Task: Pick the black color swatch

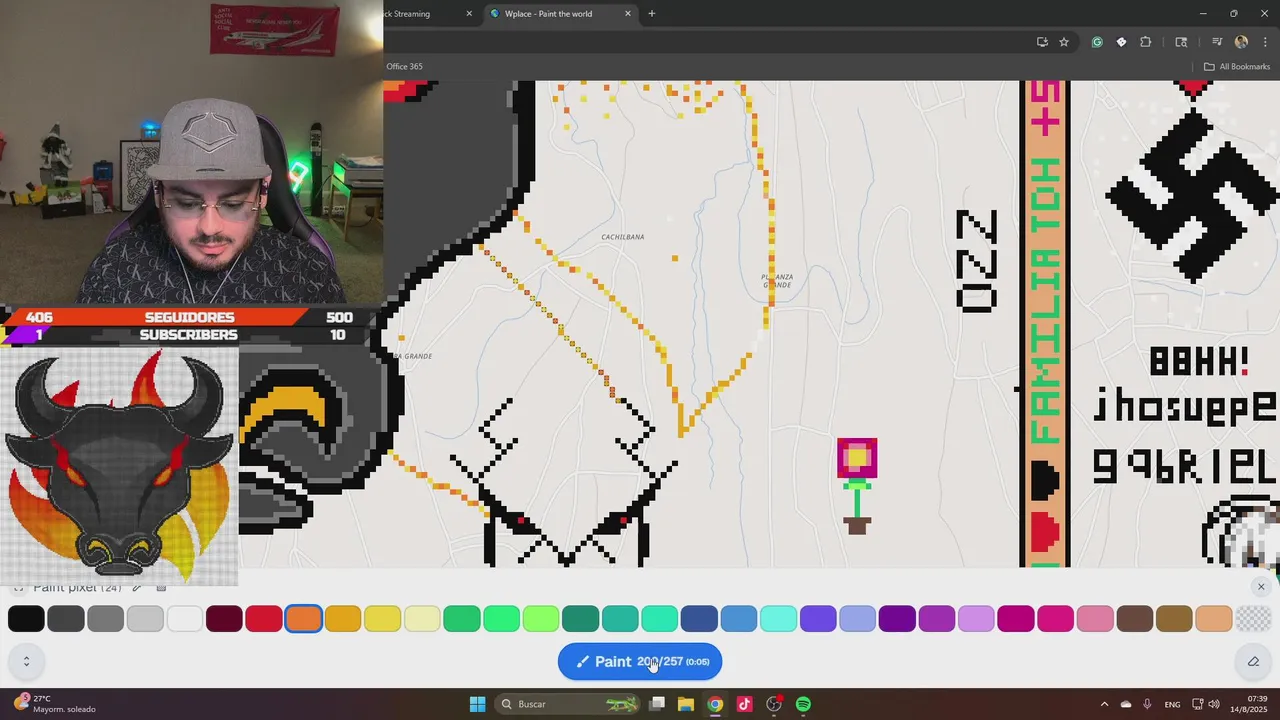Action: point(26,619)
